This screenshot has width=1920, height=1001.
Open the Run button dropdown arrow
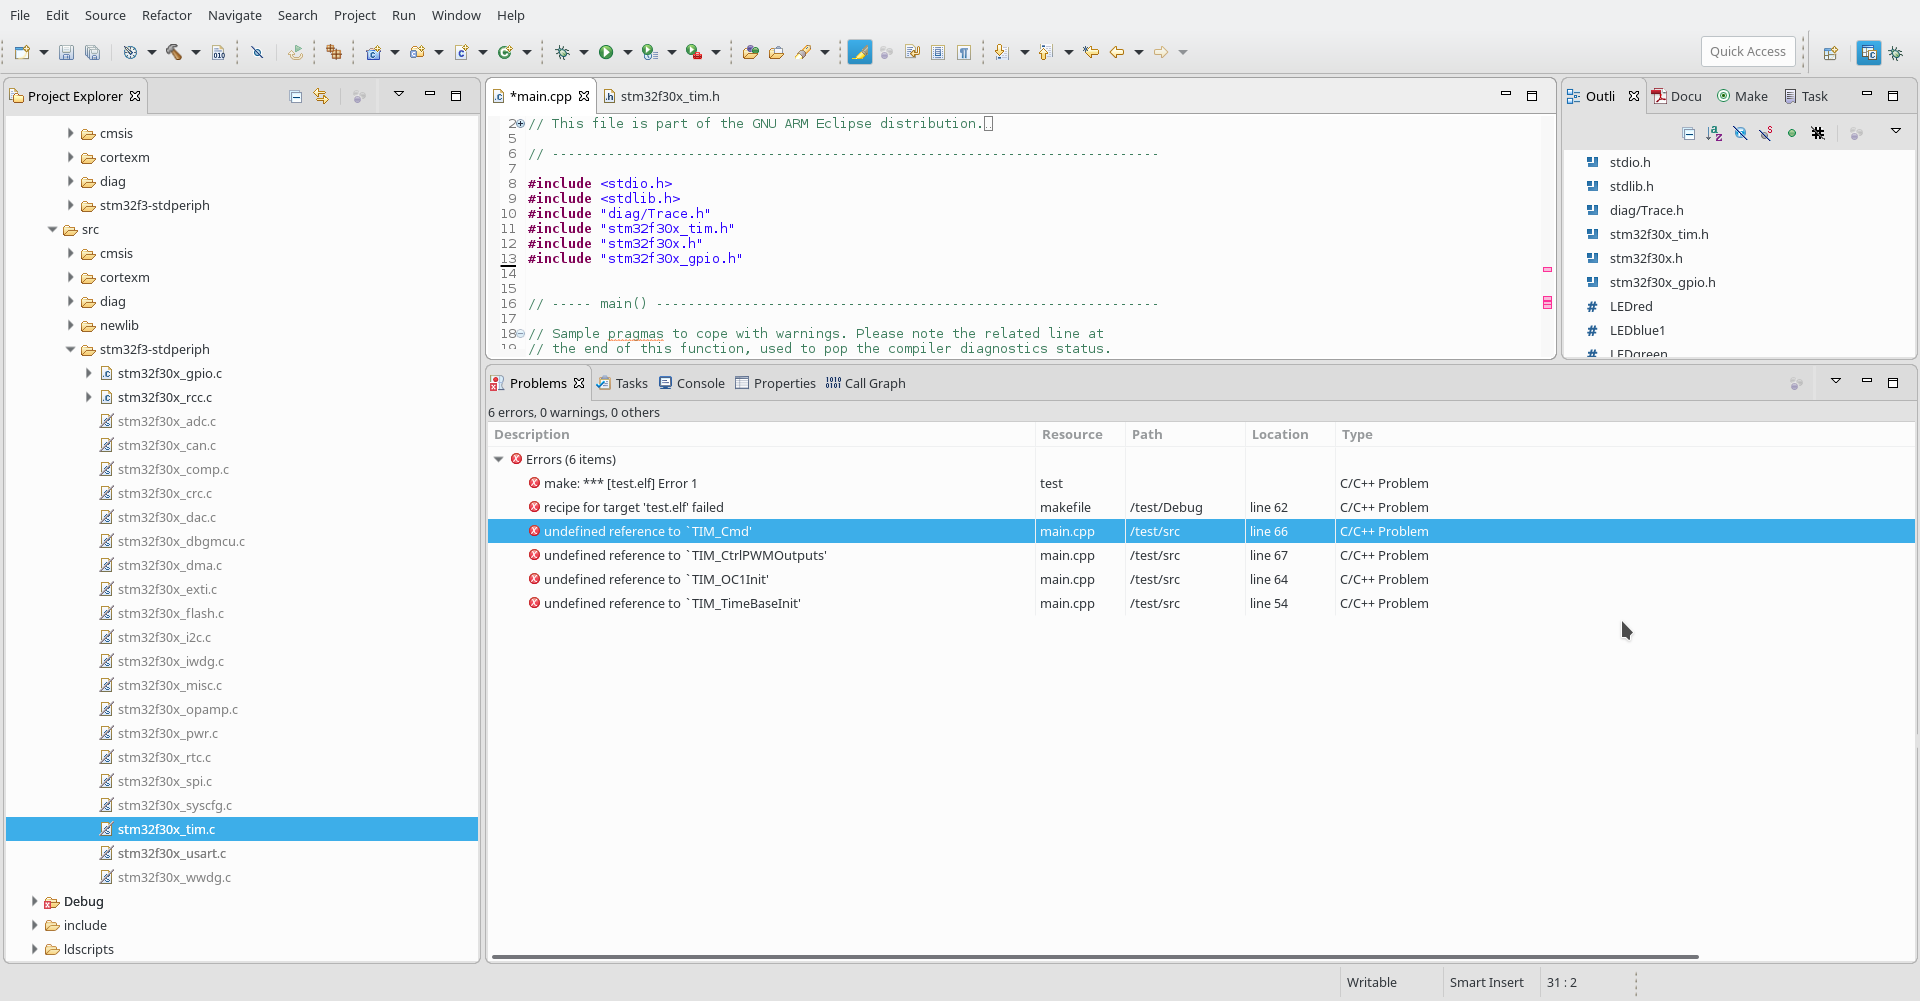tap(628, 53)
